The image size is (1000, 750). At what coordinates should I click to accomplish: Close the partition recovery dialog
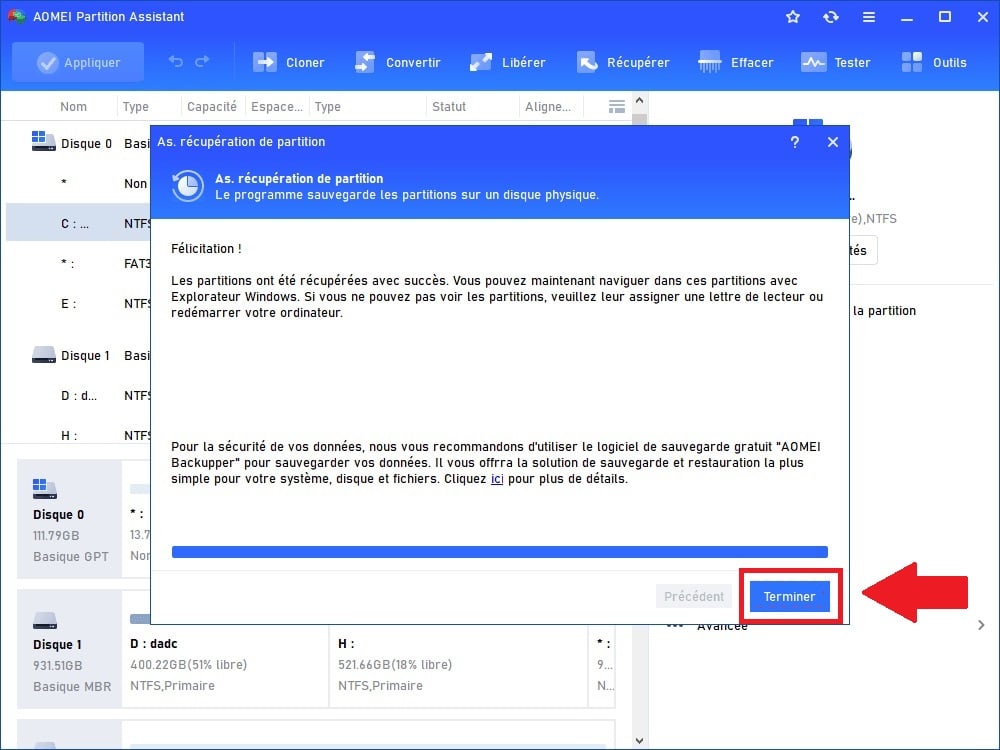point(832,142)
